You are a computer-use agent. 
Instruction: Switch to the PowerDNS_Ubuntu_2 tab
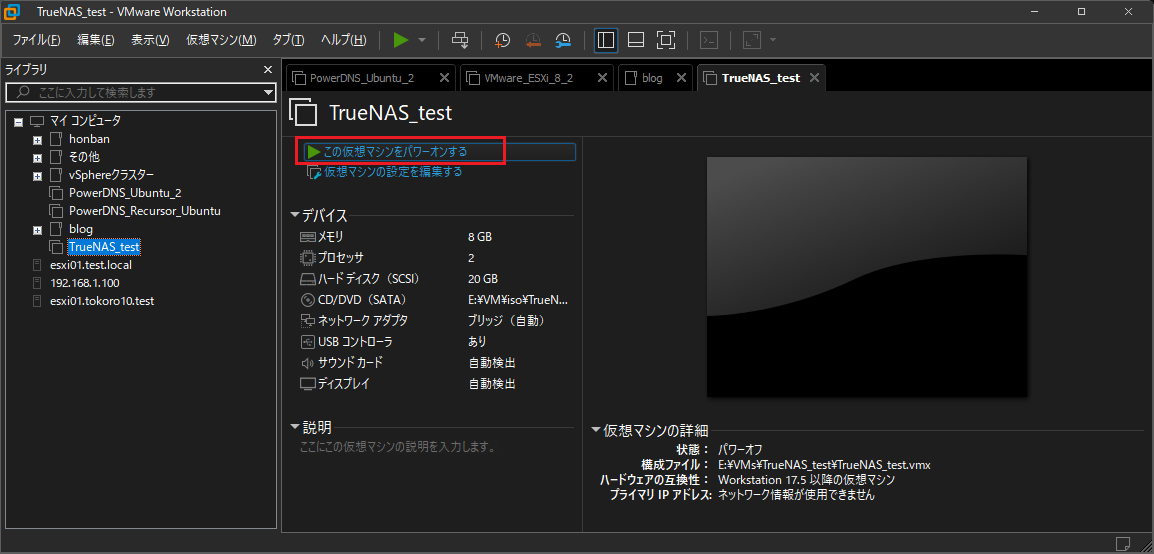pyautogui.click(x=361, y=78)
